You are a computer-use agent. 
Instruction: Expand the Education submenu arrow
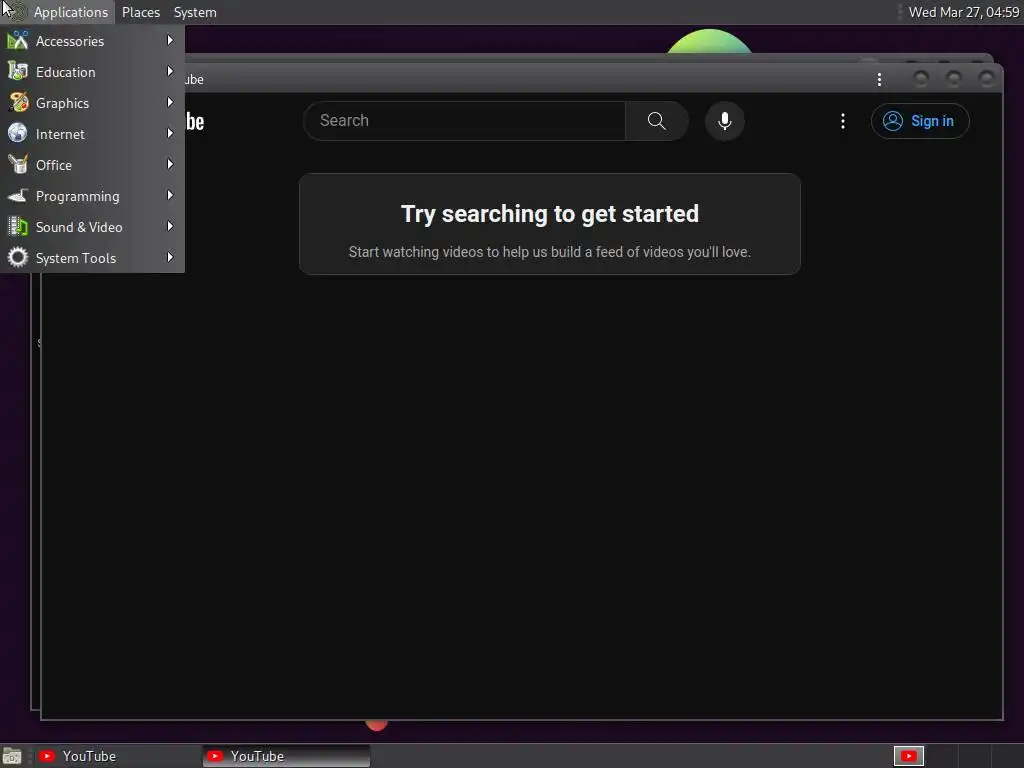pos(170,71)
